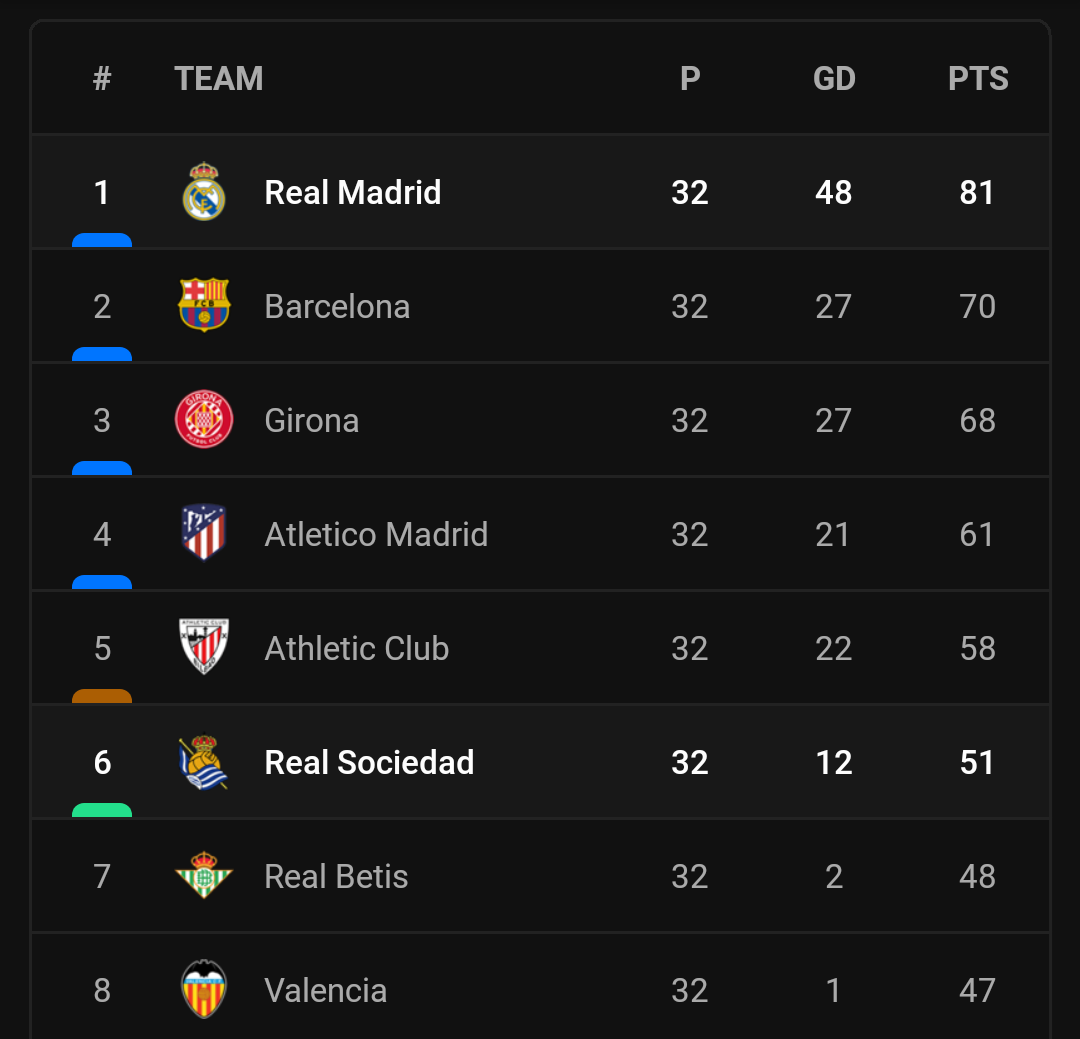The image size is (1080, 1039).
Task: Click the green indicator bar under Real Sociedad
Action: point(101,811)
